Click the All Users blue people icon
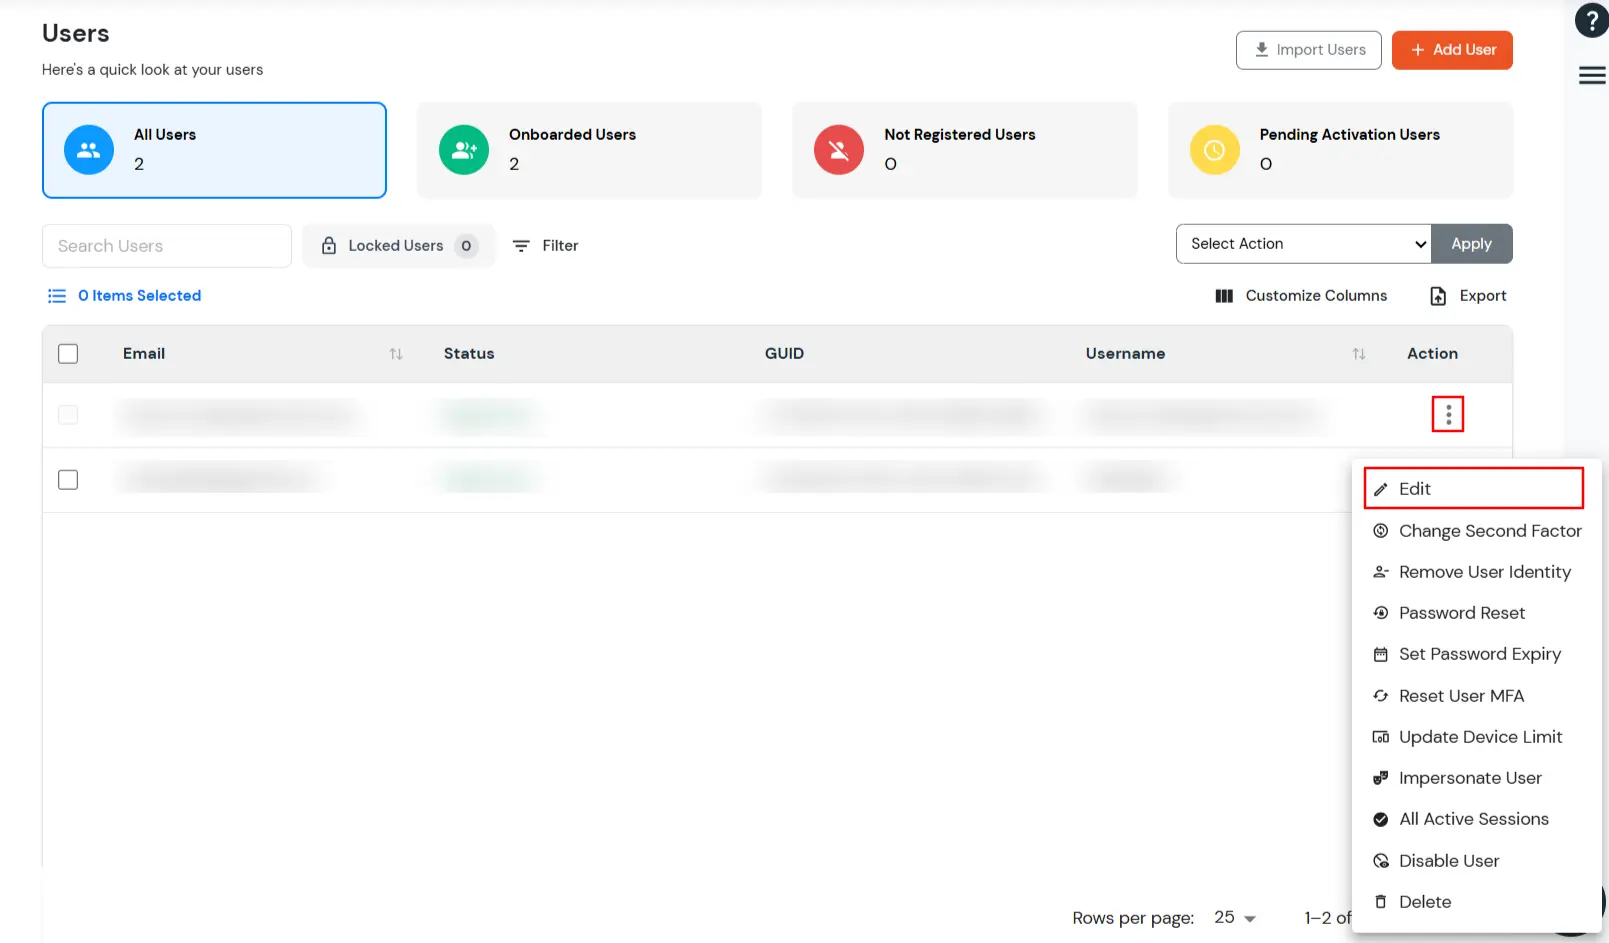The height and width of the screenshot is (943, 1609). (89, 150)
